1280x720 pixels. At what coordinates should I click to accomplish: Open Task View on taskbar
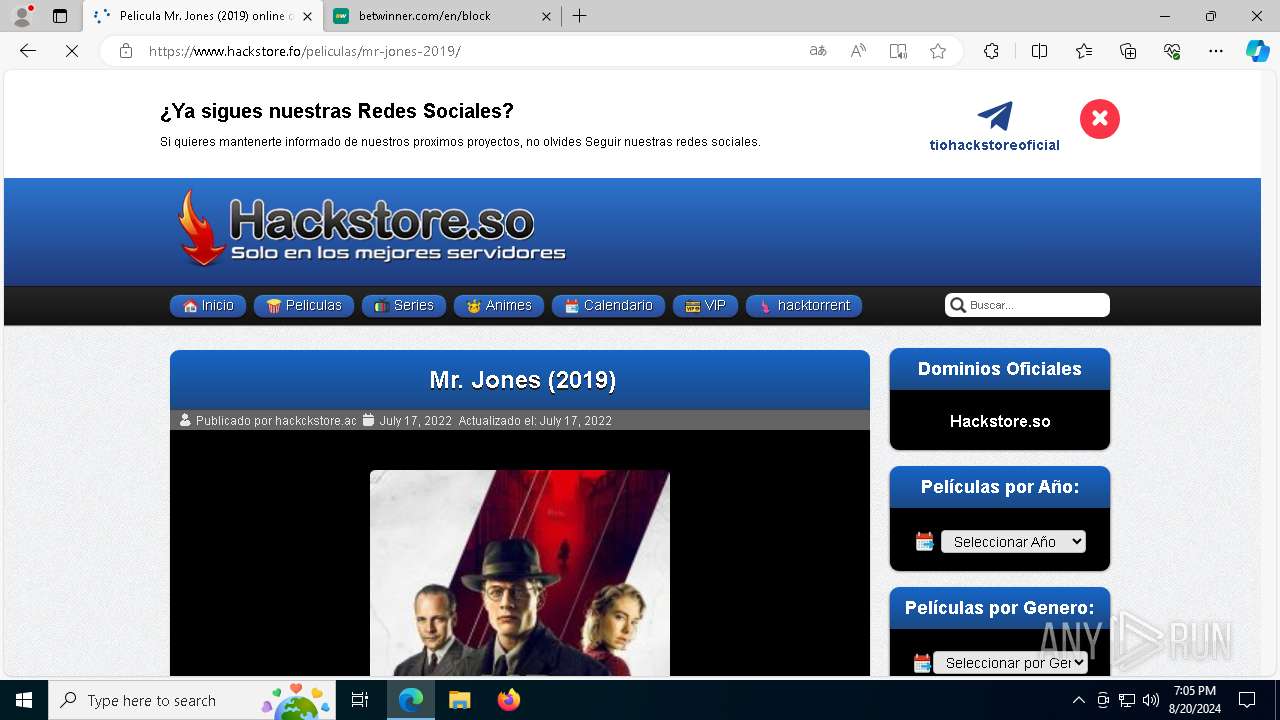[x=360, y=700]
